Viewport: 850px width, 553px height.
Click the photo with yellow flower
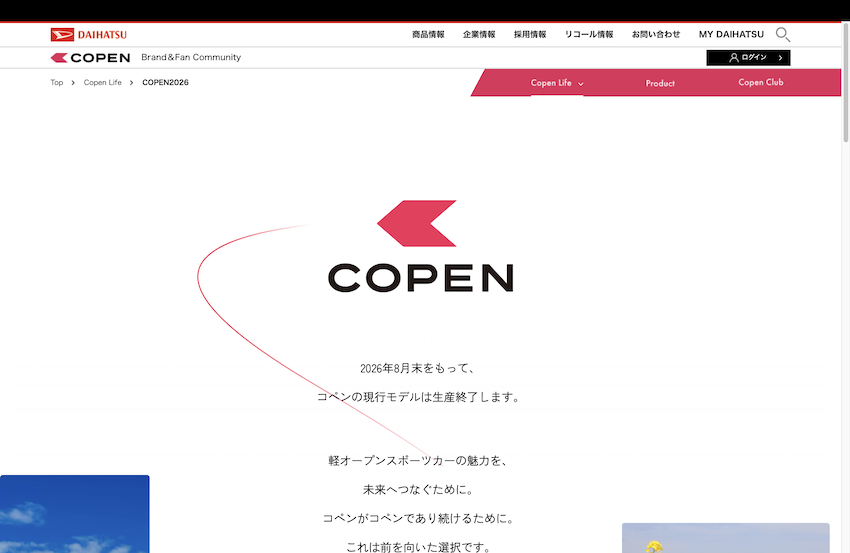pos(725,538)
